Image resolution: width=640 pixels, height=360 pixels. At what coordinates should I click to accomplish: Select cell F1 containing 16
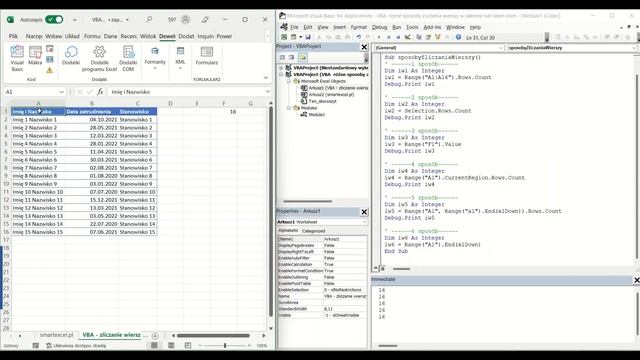[224, 111]
